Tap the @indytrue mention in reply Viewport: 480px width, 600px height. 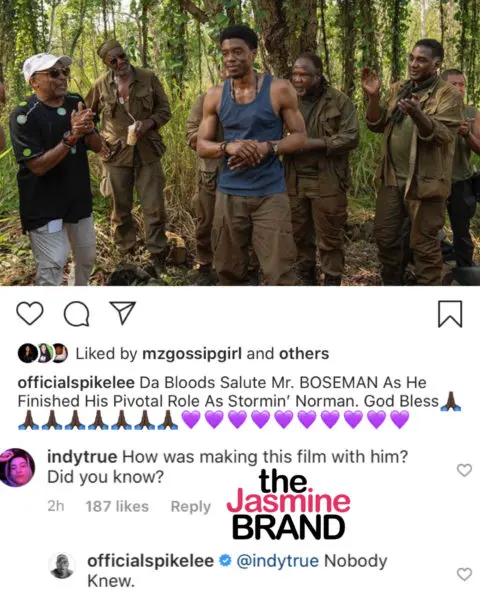[x=278, y=561]
